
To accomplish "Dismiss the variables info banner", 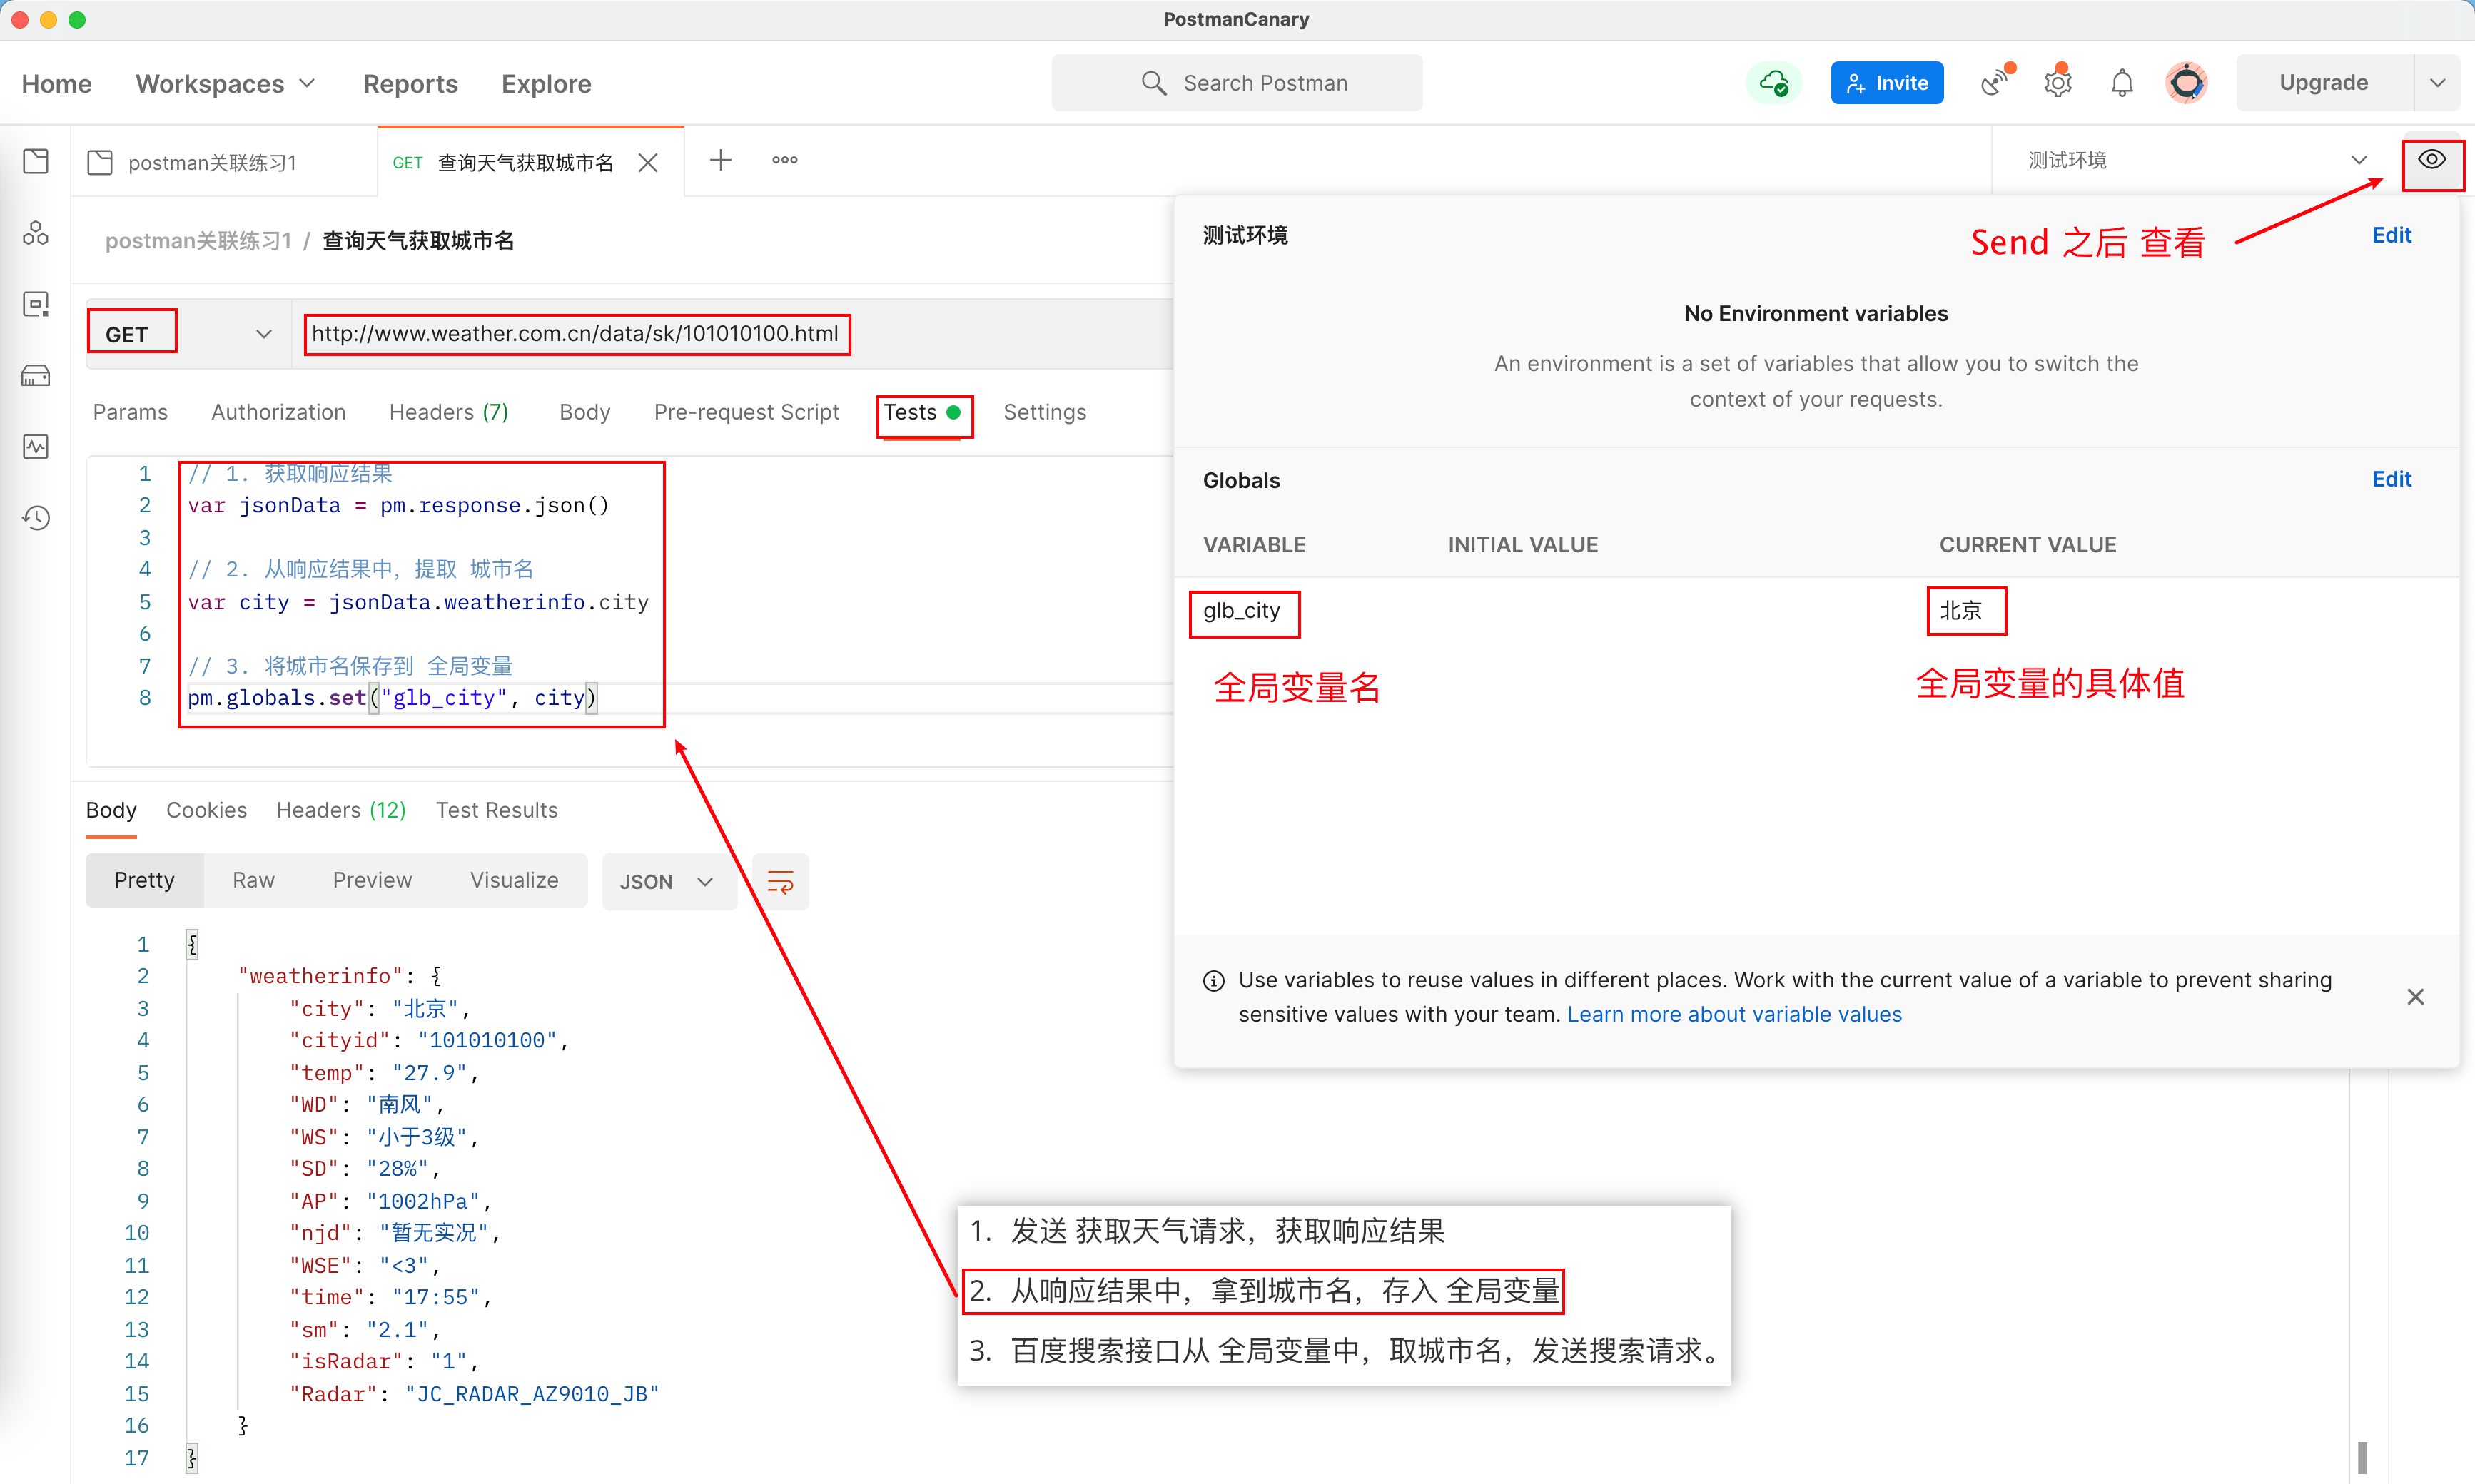I will (2416, 997).
